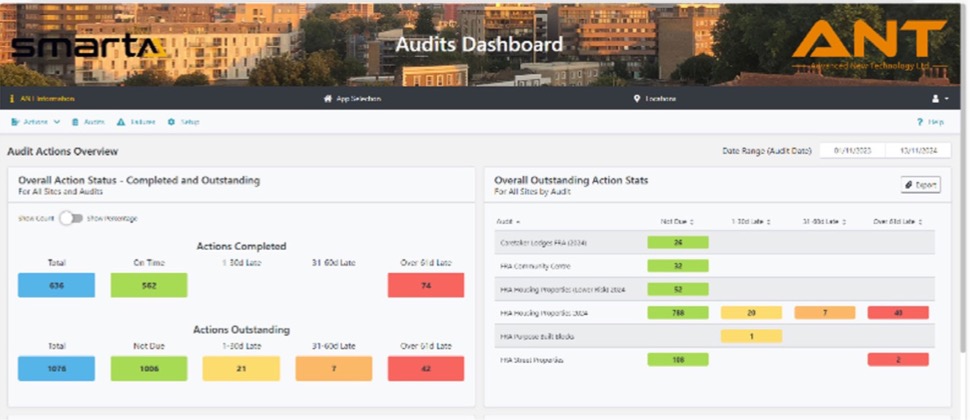Click the Export button

pos(920,185)
